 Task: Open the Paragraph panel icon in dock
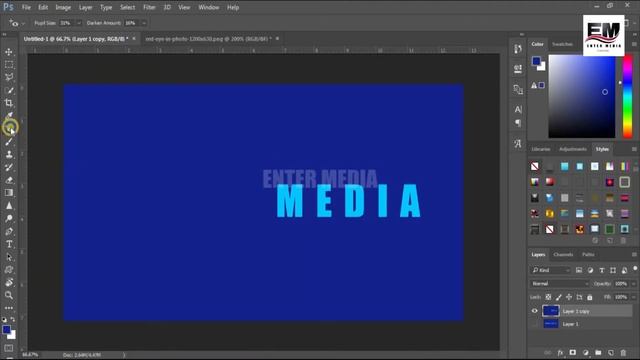[x=518, y=123]
